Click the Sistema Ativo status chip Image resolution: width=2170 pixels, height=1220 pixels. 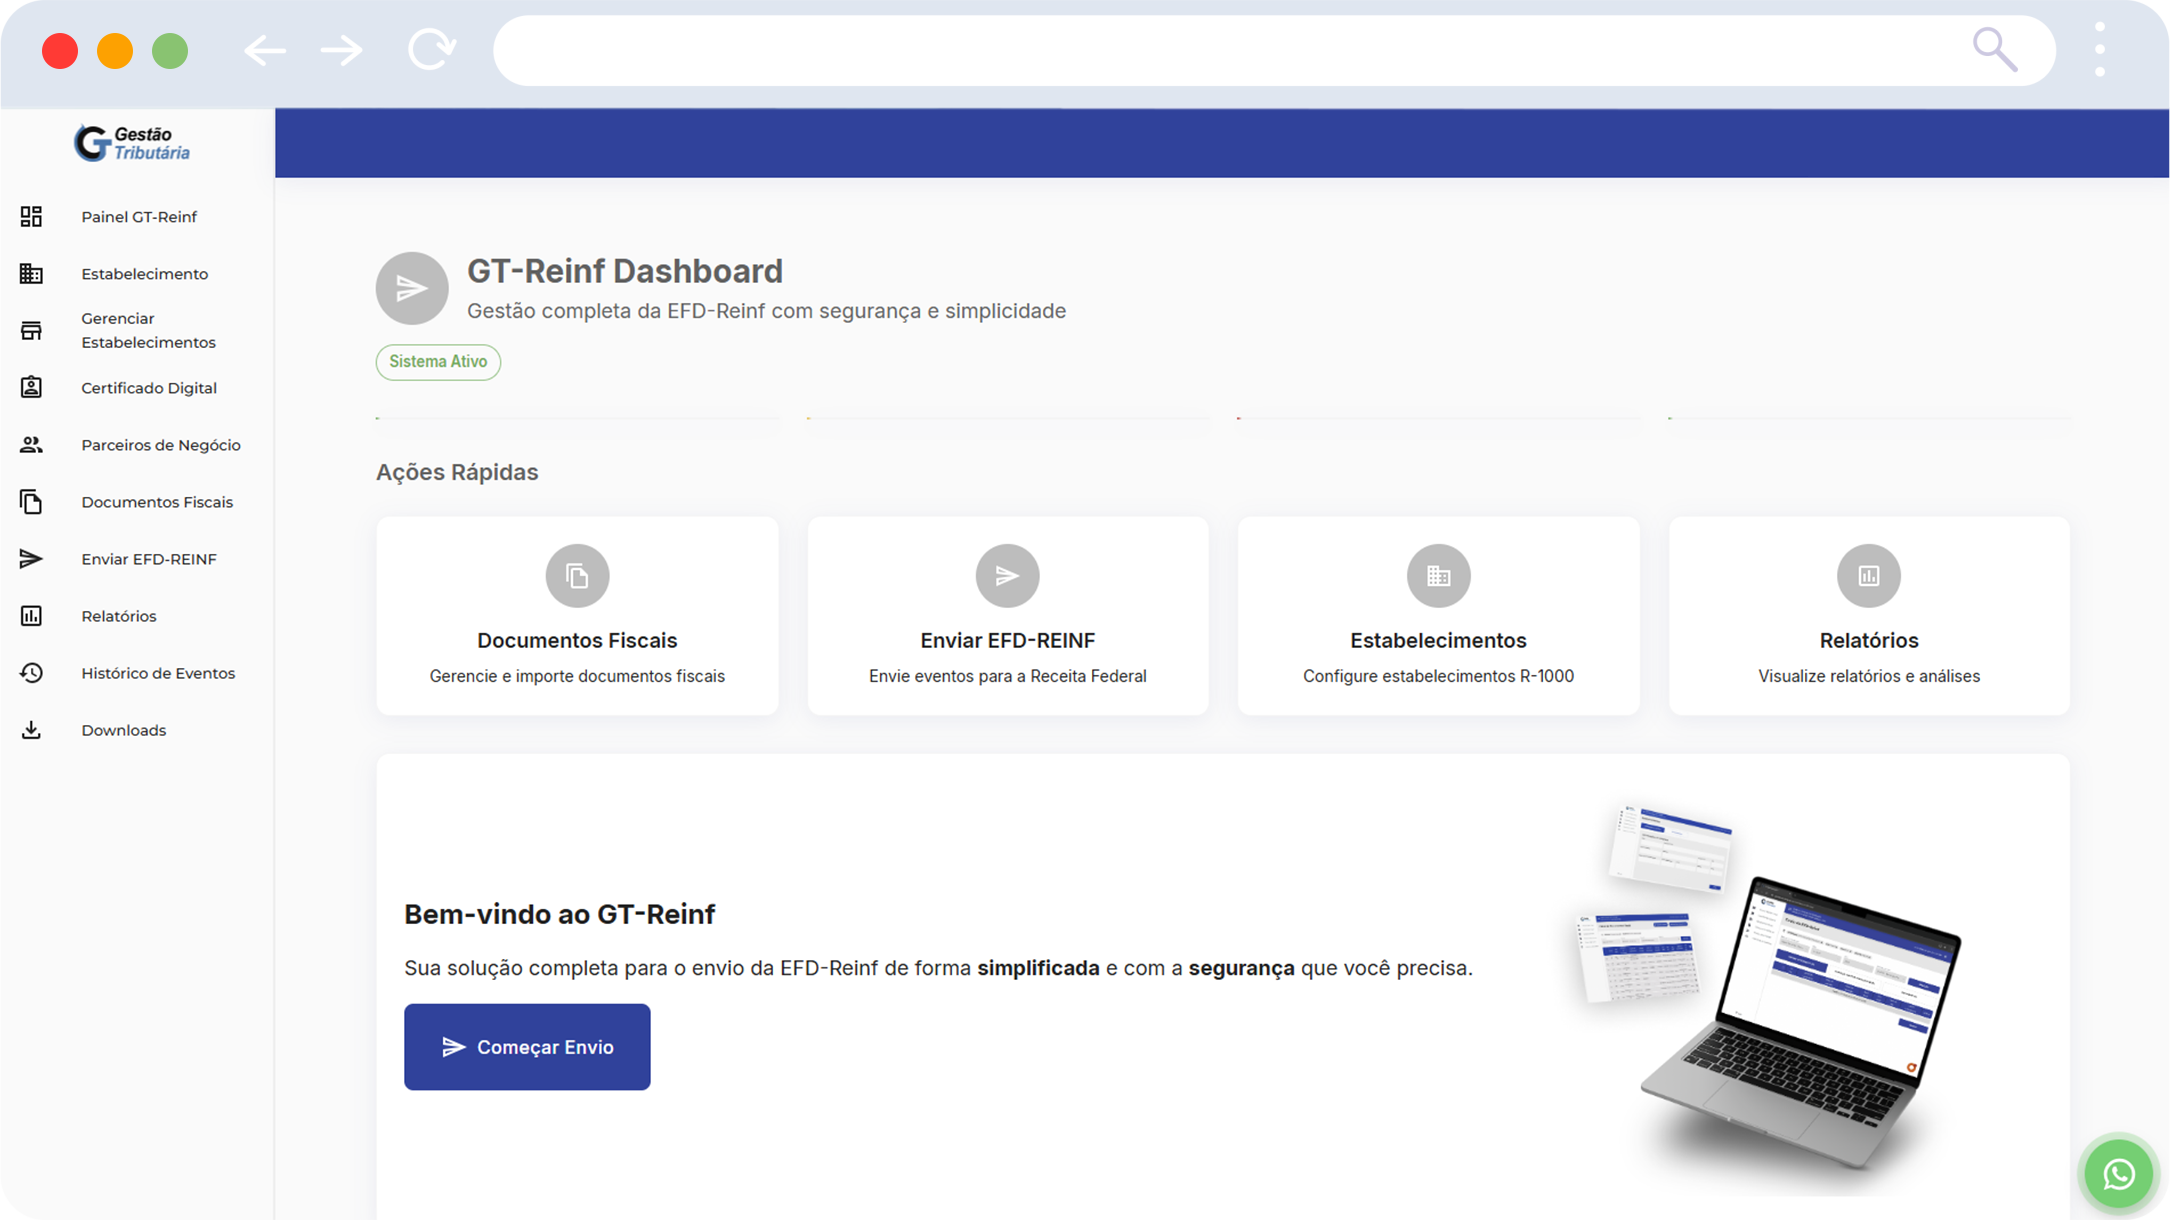tap(438, 362)
